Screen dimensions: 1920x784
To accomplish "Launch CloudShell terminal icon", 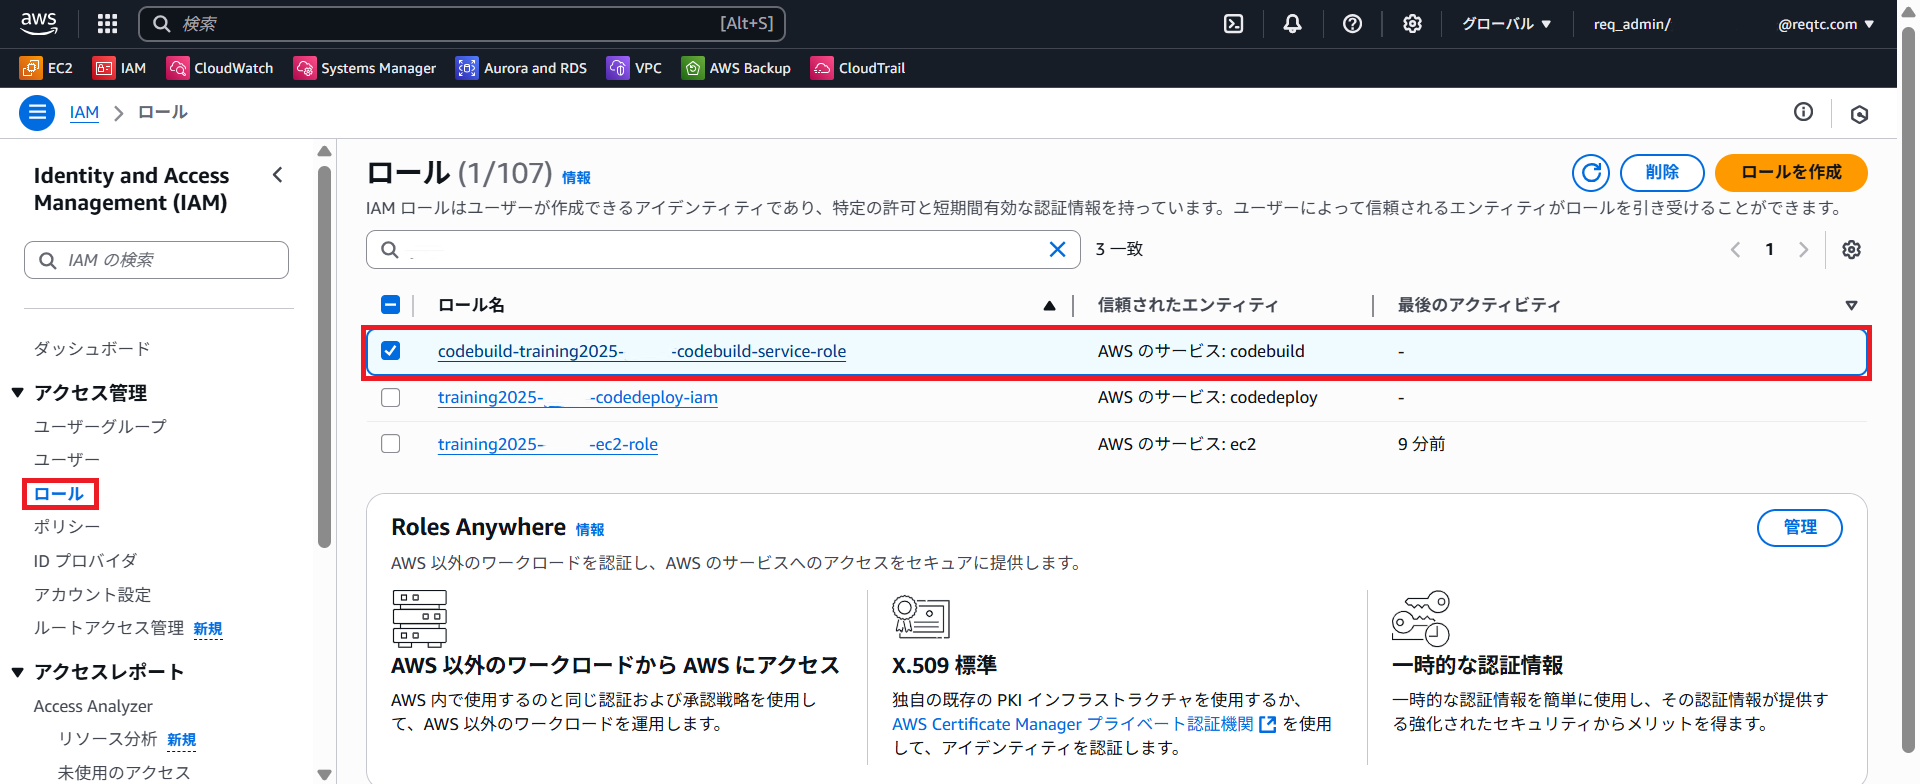I will pos(1234,24).
